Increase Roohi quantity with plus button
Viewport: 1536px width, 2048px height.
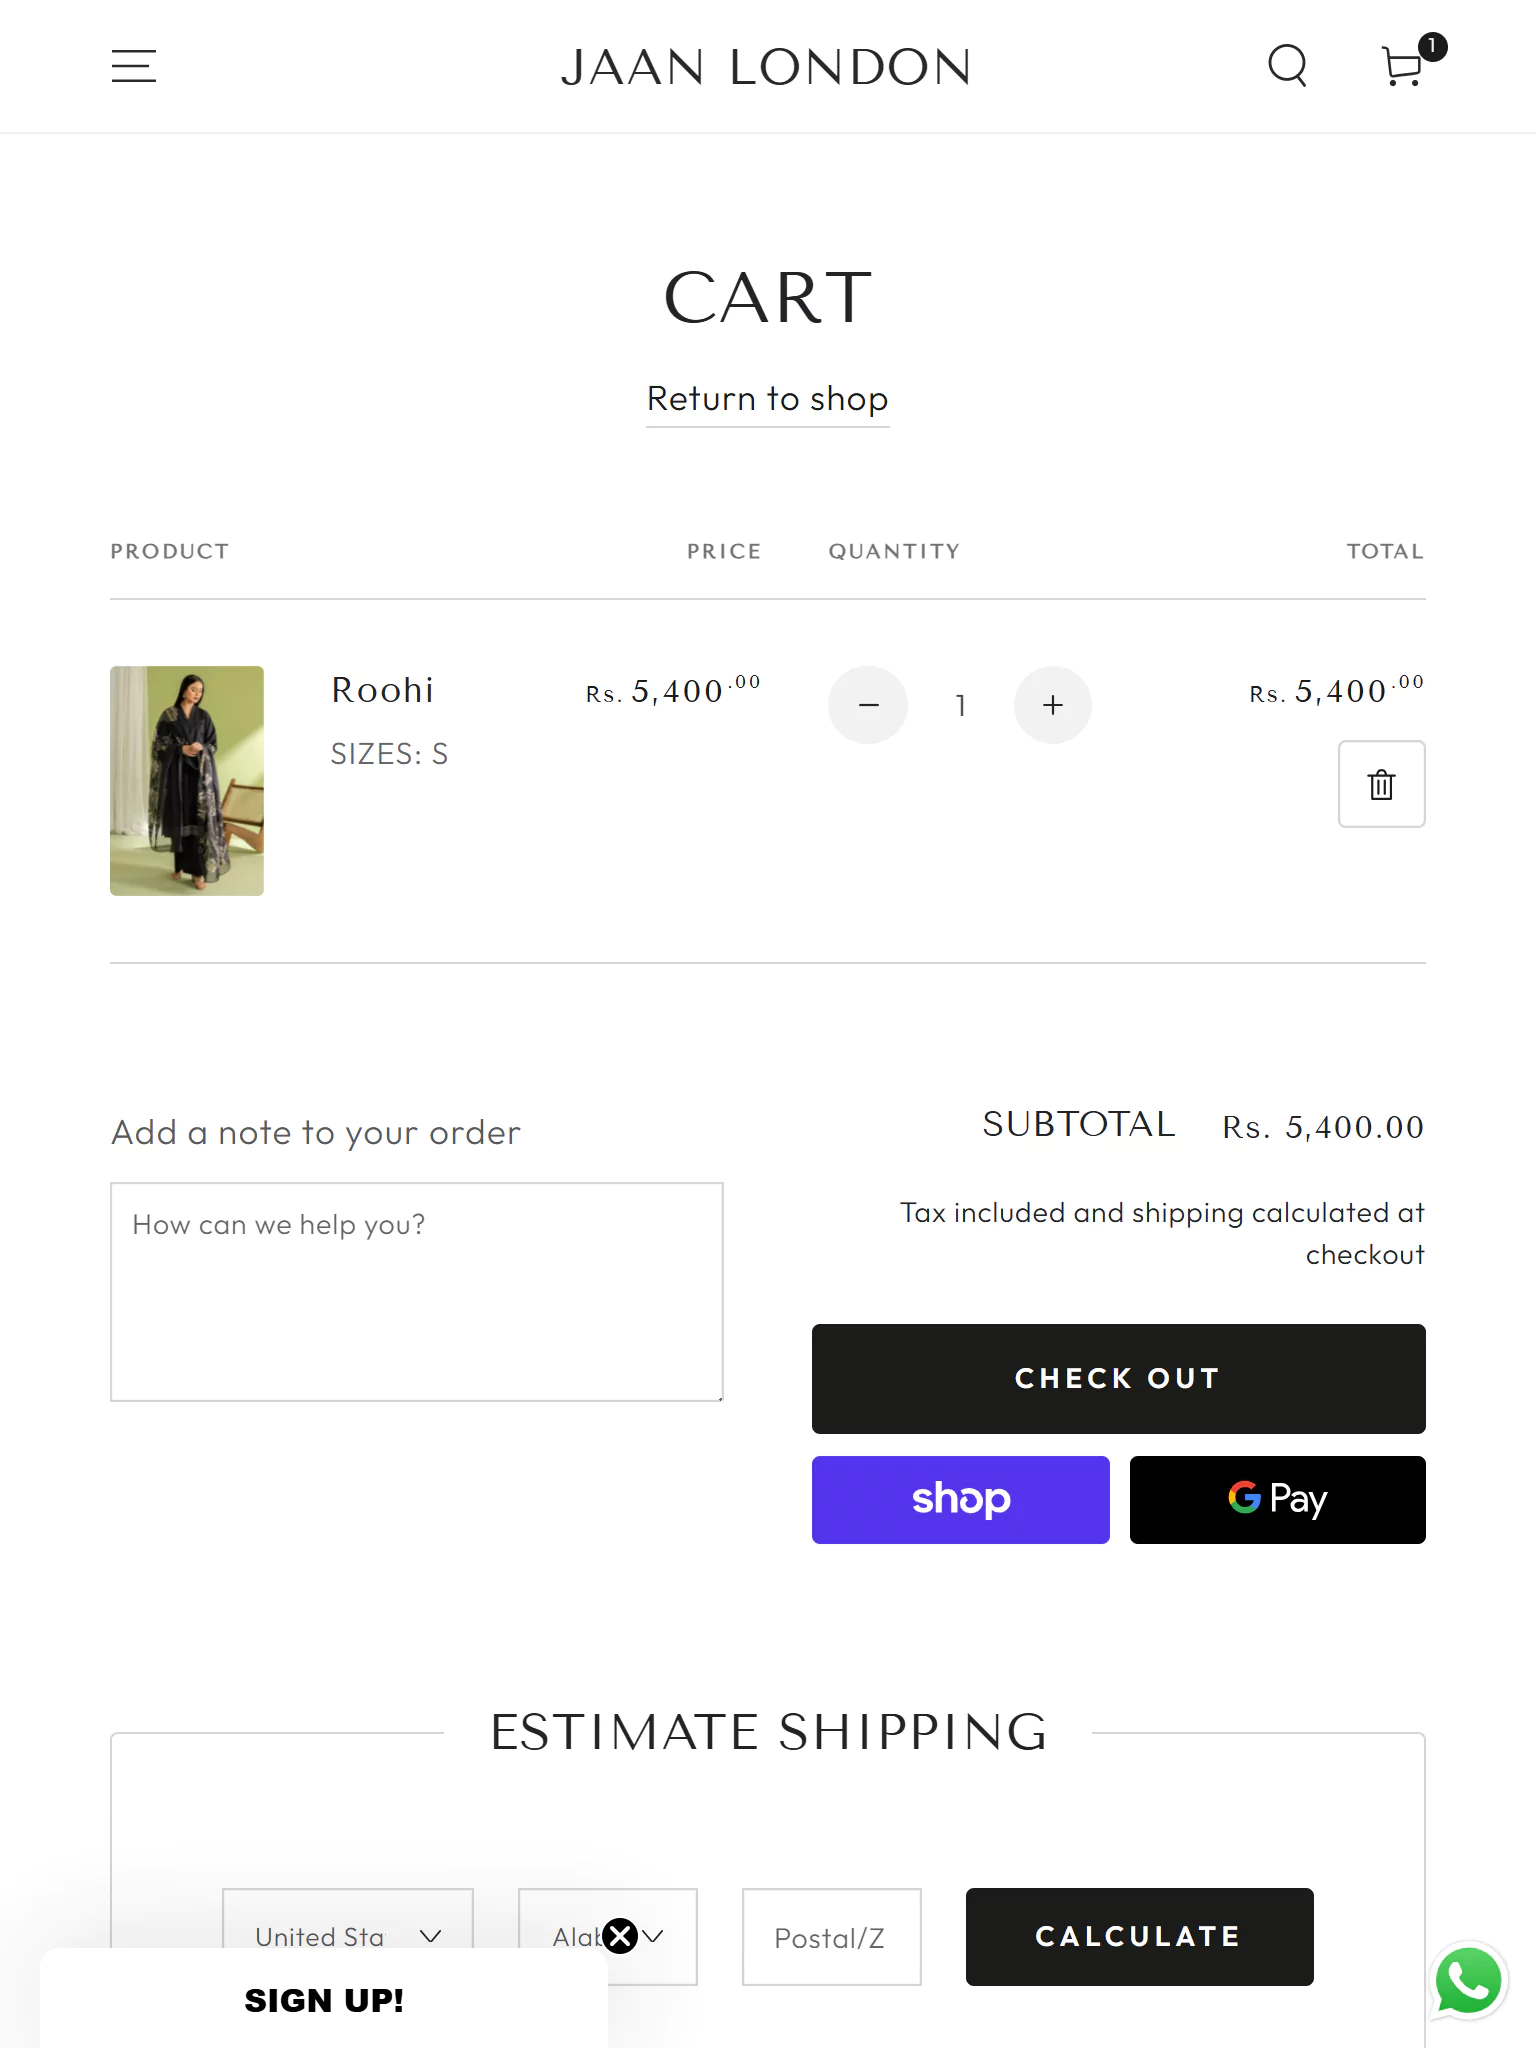(x=1052, y=705)
